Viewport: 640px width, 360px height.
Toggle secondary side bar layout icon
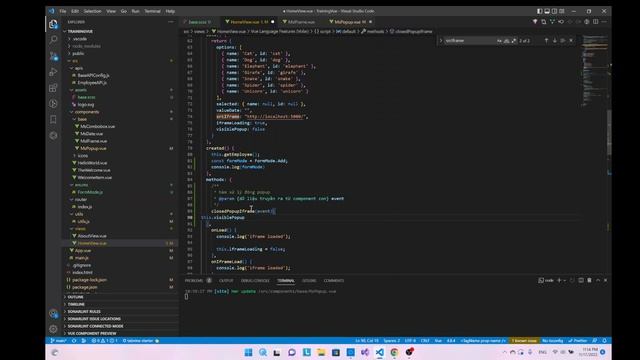554,11
